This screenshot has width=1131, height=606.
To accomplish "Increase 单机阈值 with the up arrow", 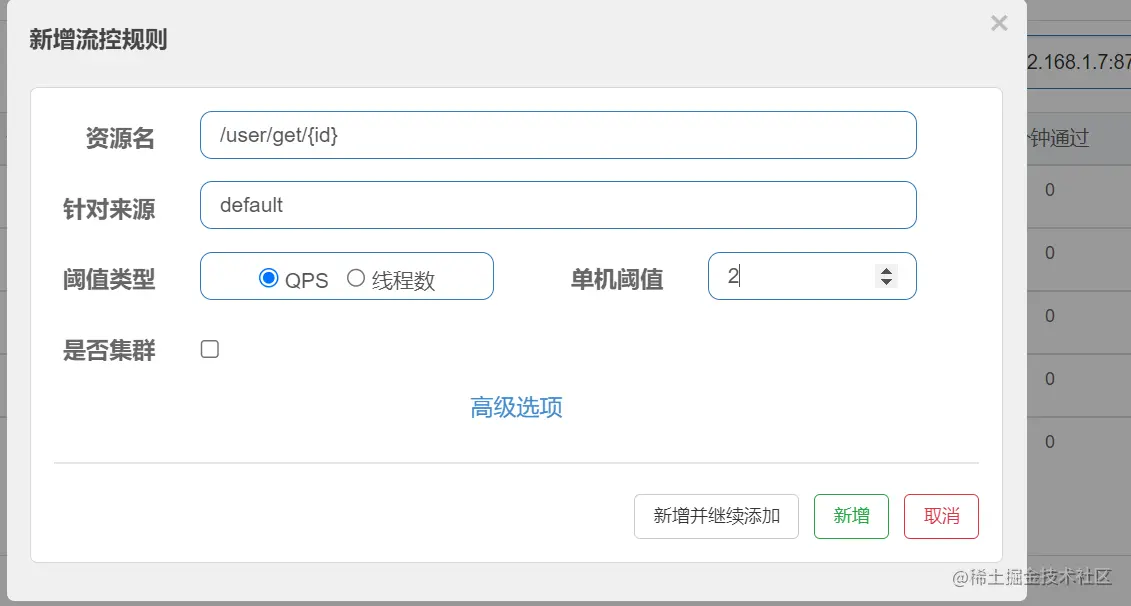I will coord(886,271).
